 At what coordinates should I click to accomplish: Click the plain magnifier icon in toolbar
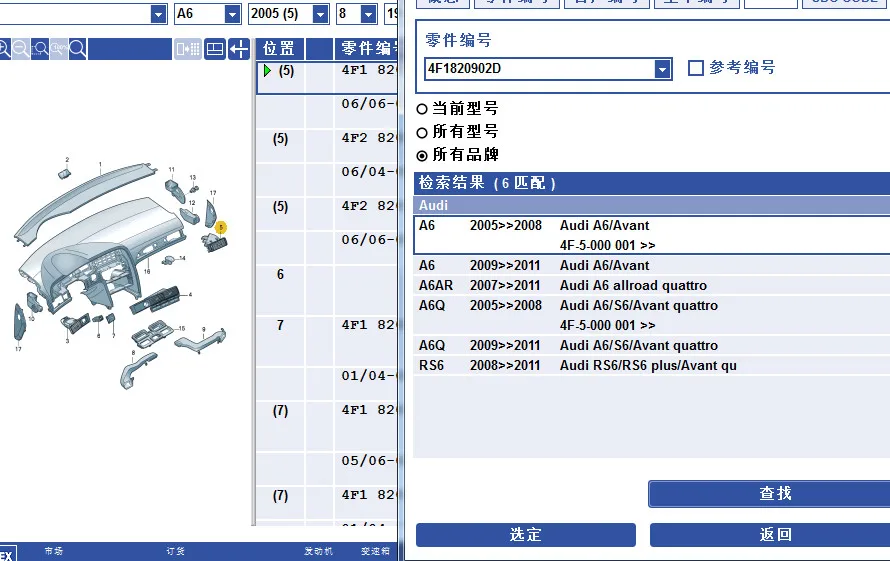tap(78, 49)
